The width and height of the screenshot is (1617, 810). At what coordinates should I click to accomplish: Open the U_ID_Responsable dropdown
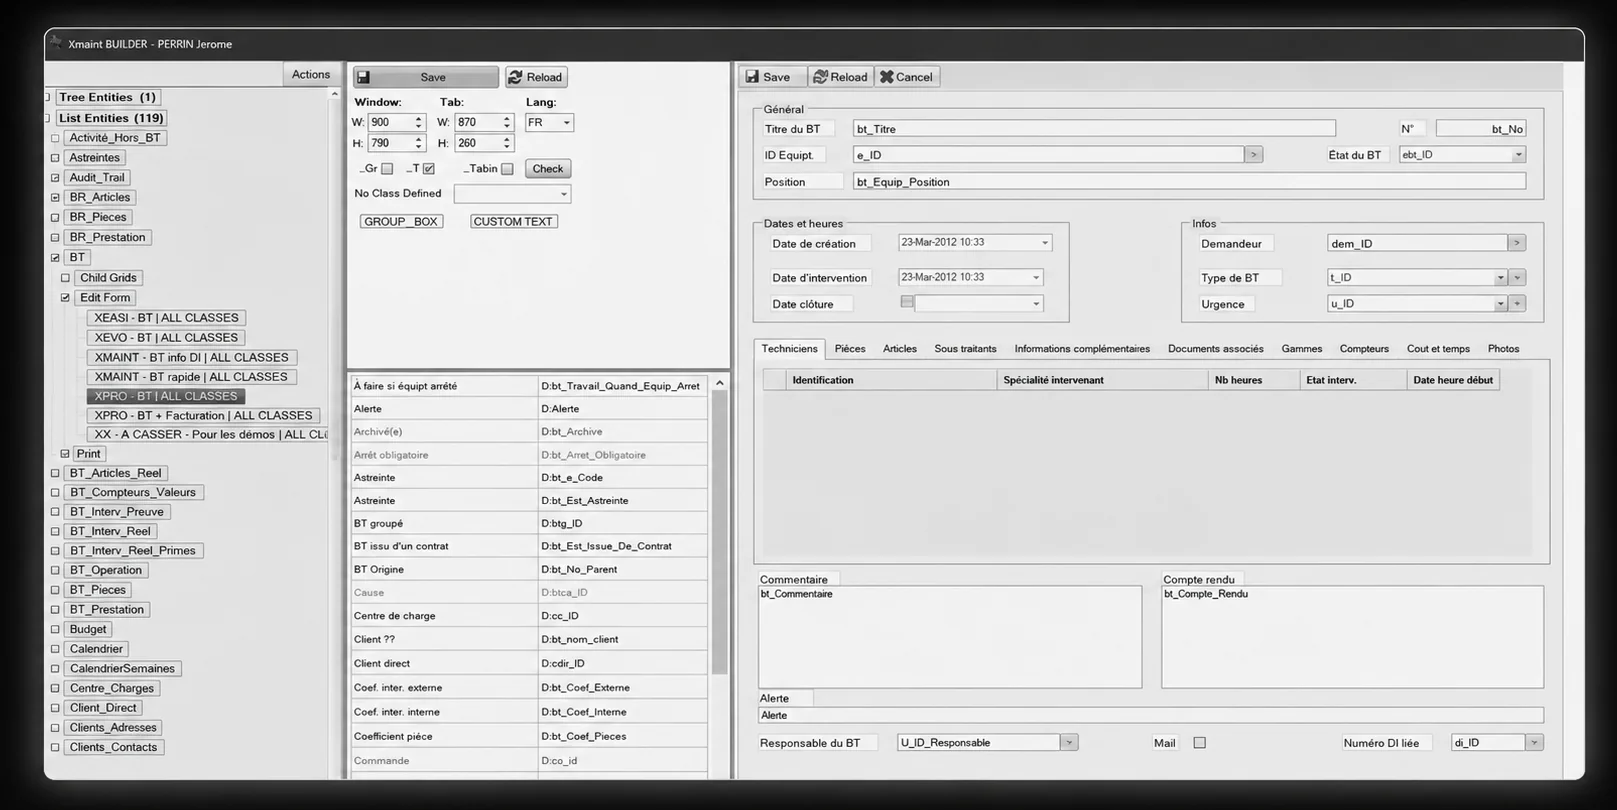pos(1069,743)
